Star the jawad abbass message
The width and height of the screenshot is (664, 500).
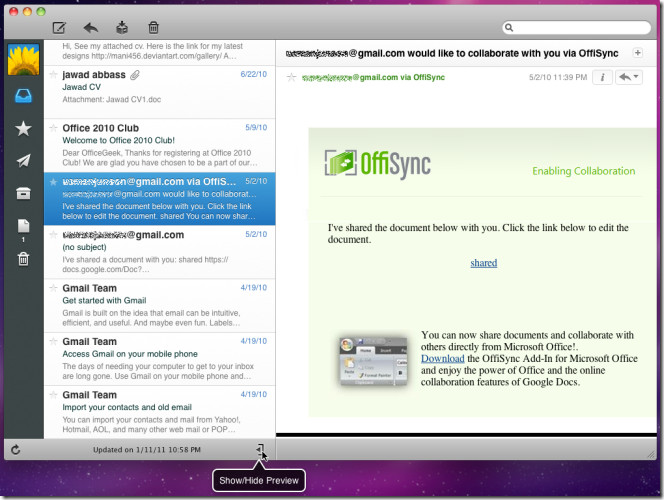coord(53,75)
